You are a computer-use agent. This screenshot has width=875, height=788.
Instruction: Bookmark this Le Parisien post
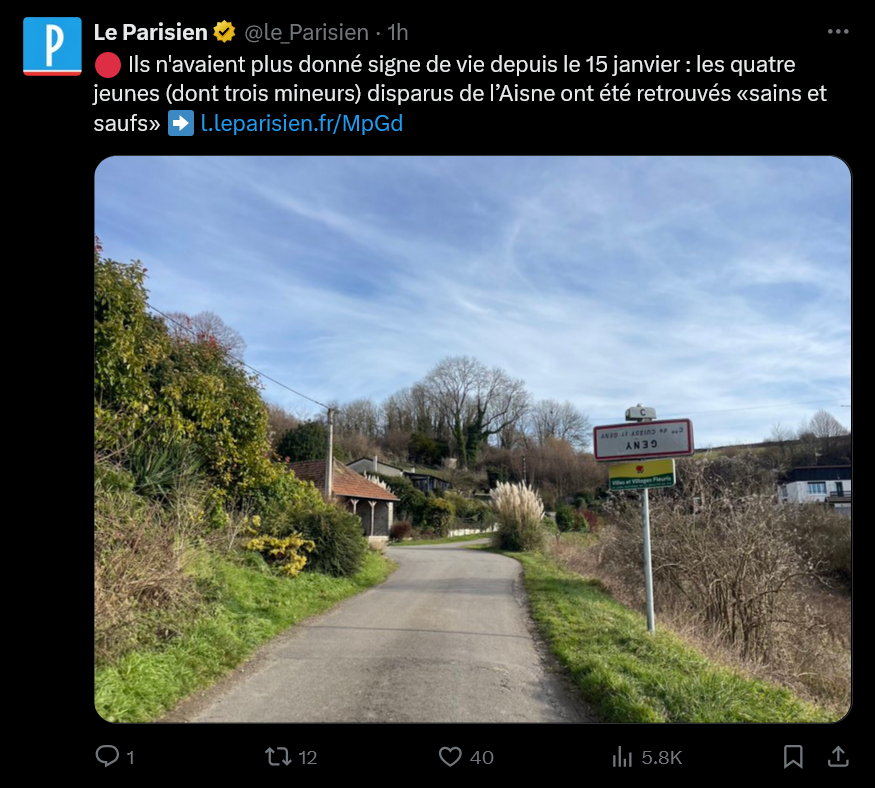click(x=793, y=757)
